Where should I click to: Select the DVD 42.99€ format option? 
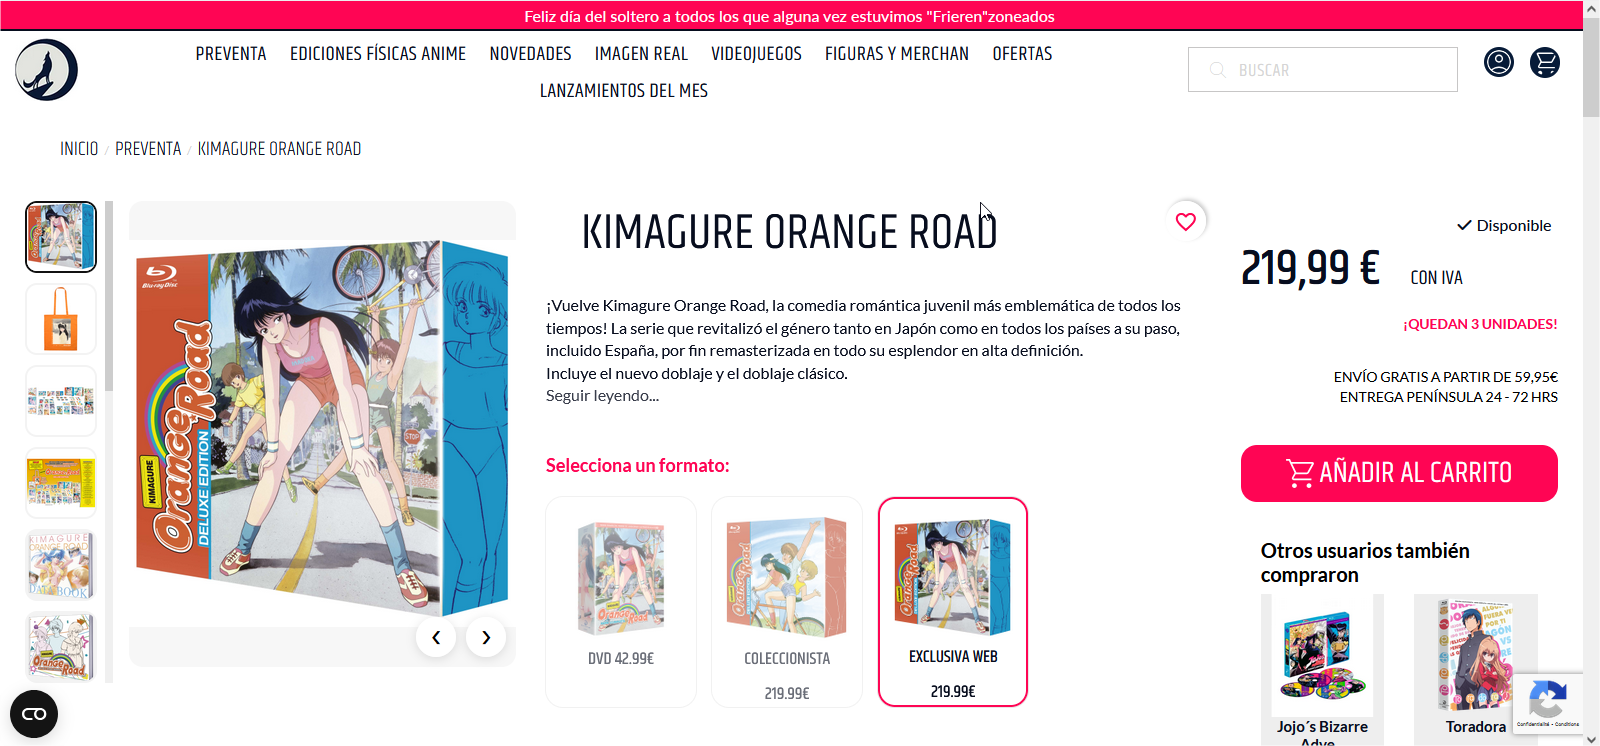tap(621, 602)
